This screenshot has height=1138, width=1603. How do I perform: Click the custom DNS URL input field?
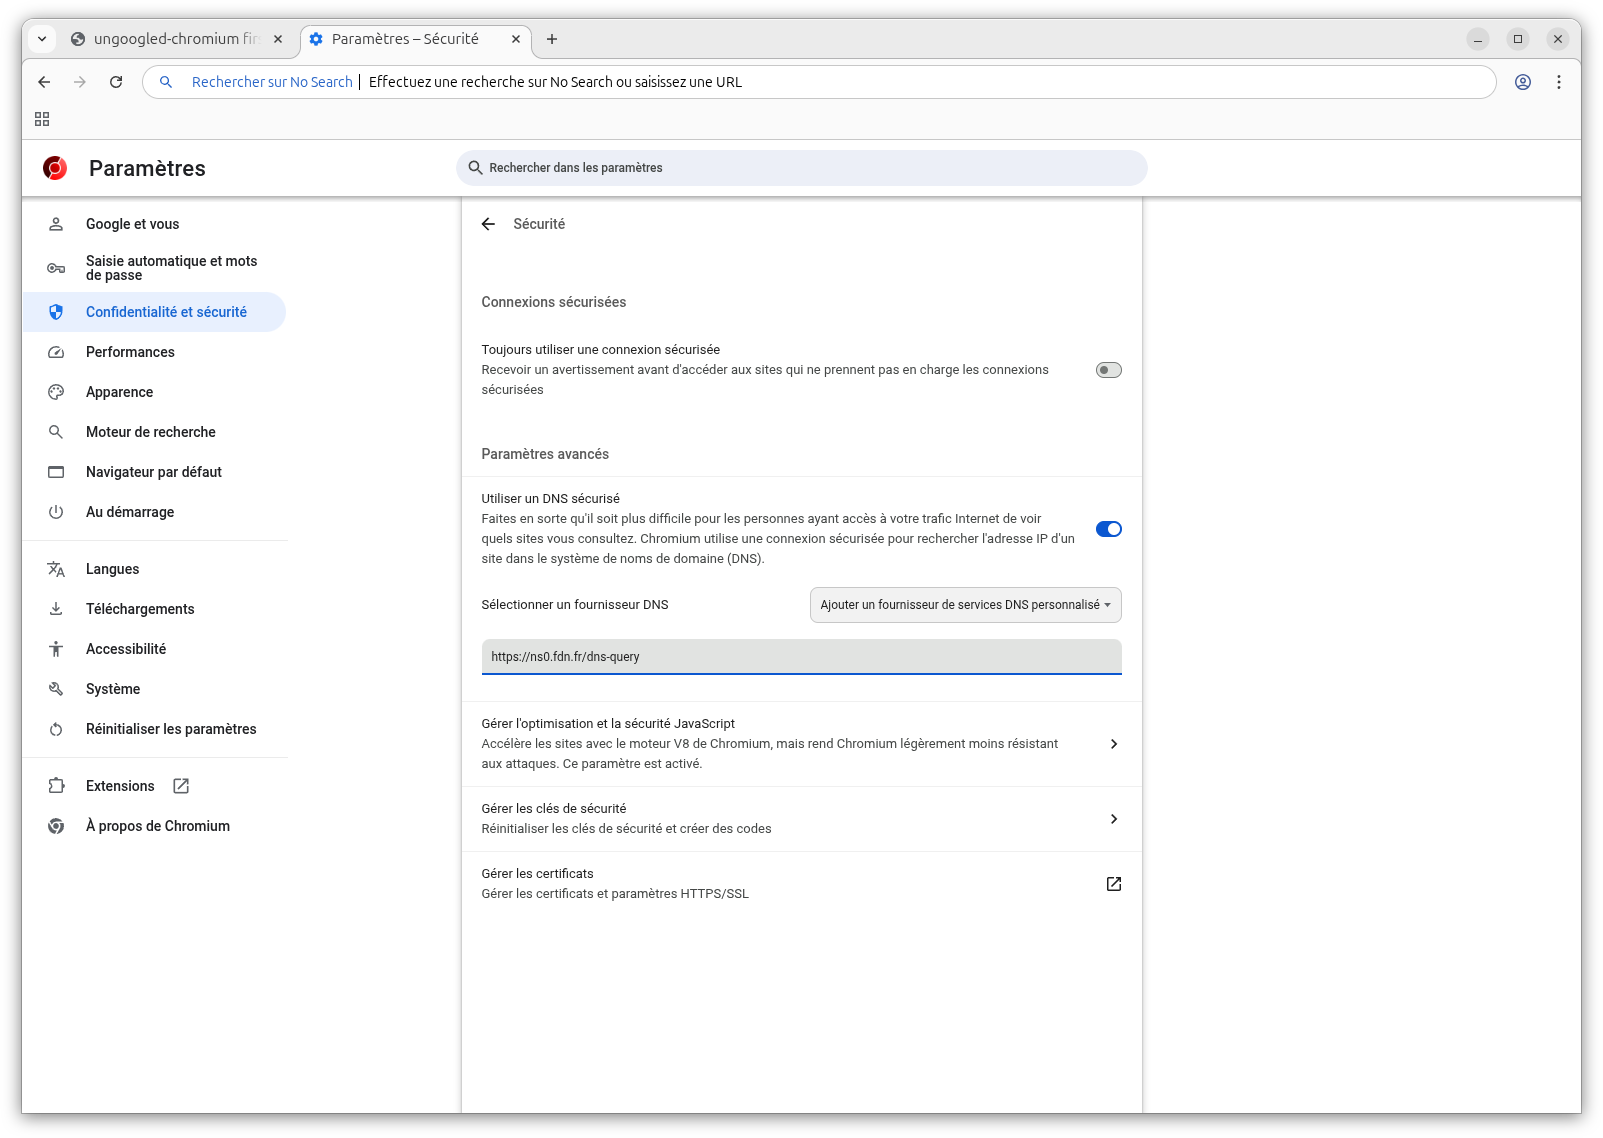(x=800, y=657)
